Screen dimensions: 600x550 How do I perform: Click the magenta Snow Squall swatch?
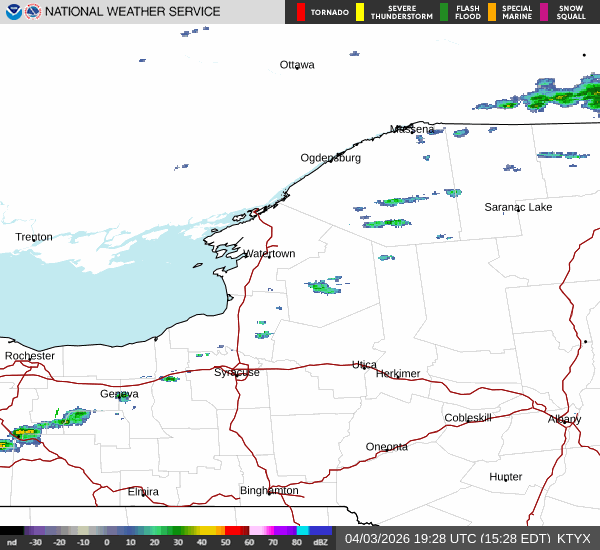click(x=544, y=12)
